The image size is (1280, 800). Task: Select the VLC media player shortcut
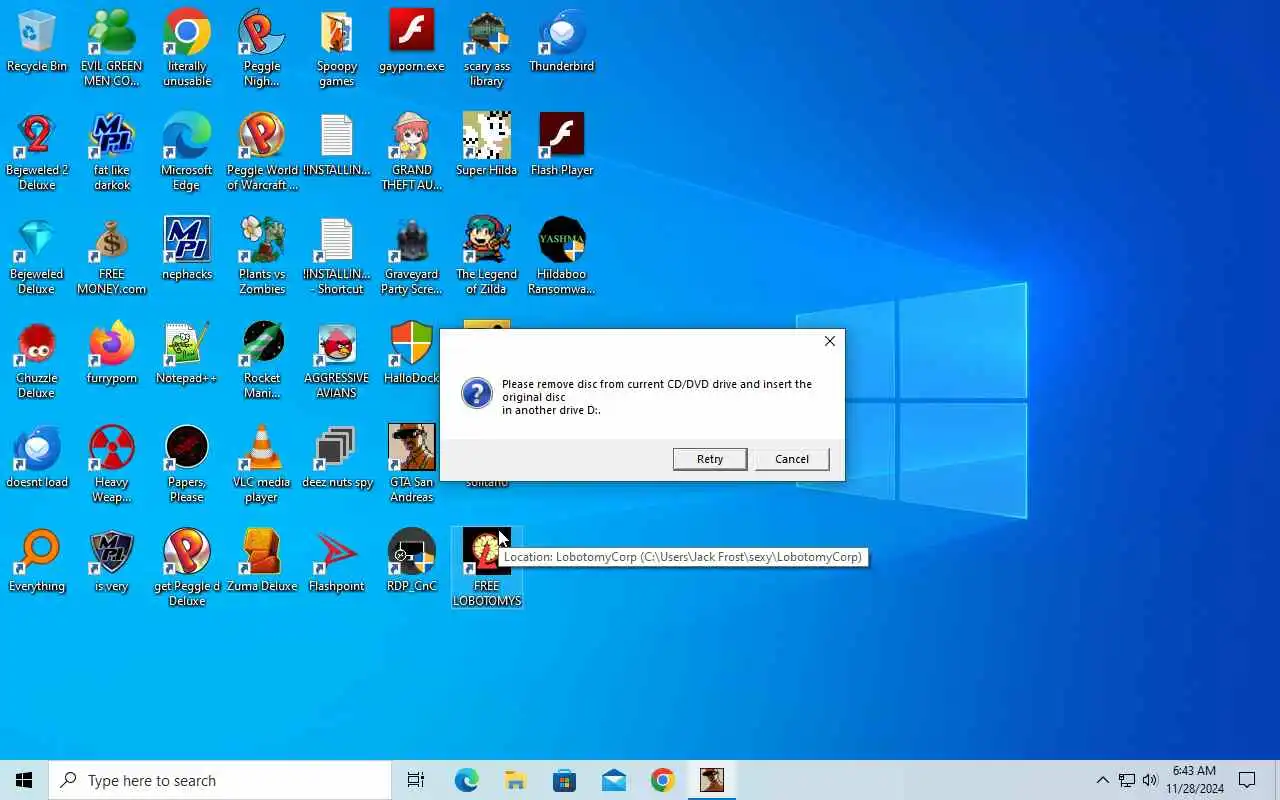tap(262, 464)
